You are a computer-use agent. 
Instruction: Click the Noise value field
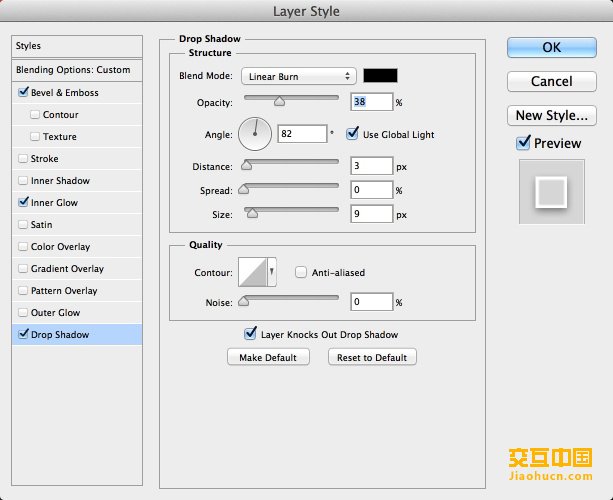(x=371, y=302)
